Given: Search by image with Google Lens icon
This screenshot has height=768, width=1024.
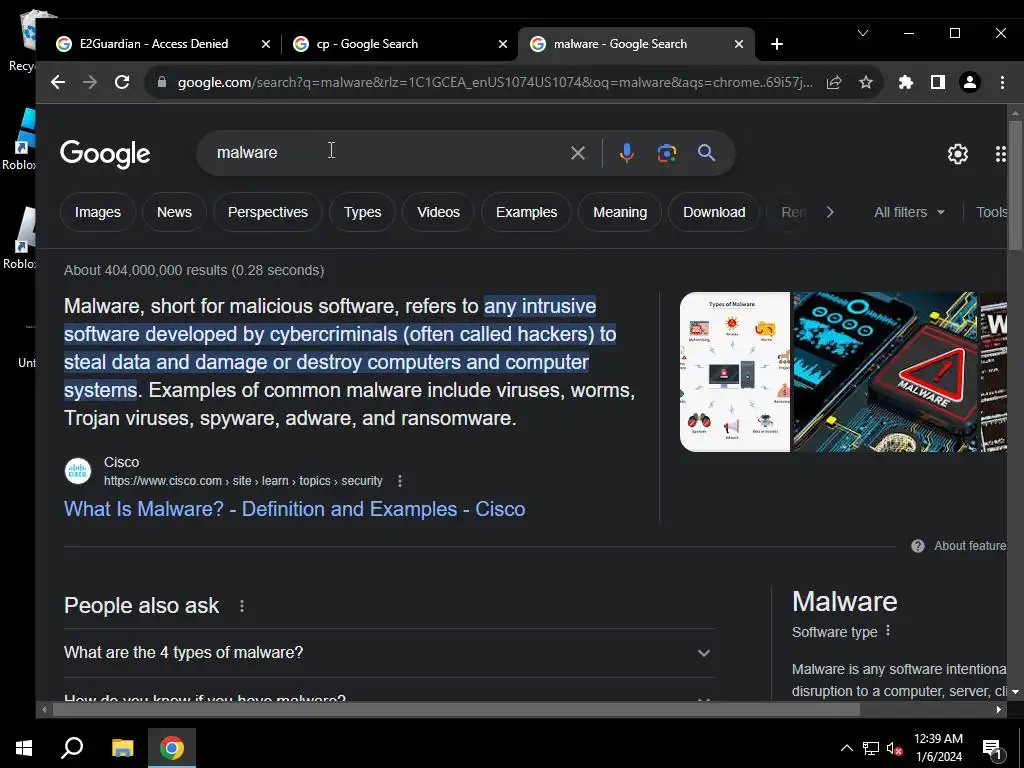Looking at the screenshot, I should [x=667, y=153].
